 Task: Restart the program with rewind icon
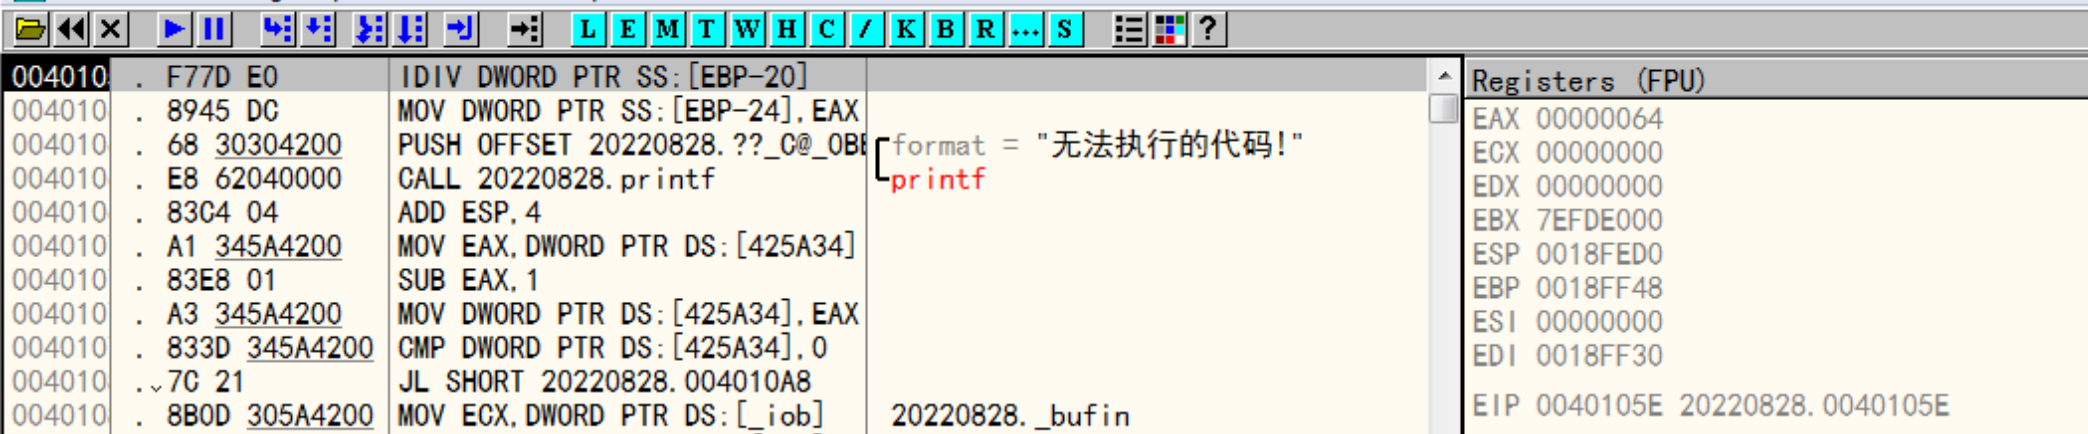click(x=71, y=29)
